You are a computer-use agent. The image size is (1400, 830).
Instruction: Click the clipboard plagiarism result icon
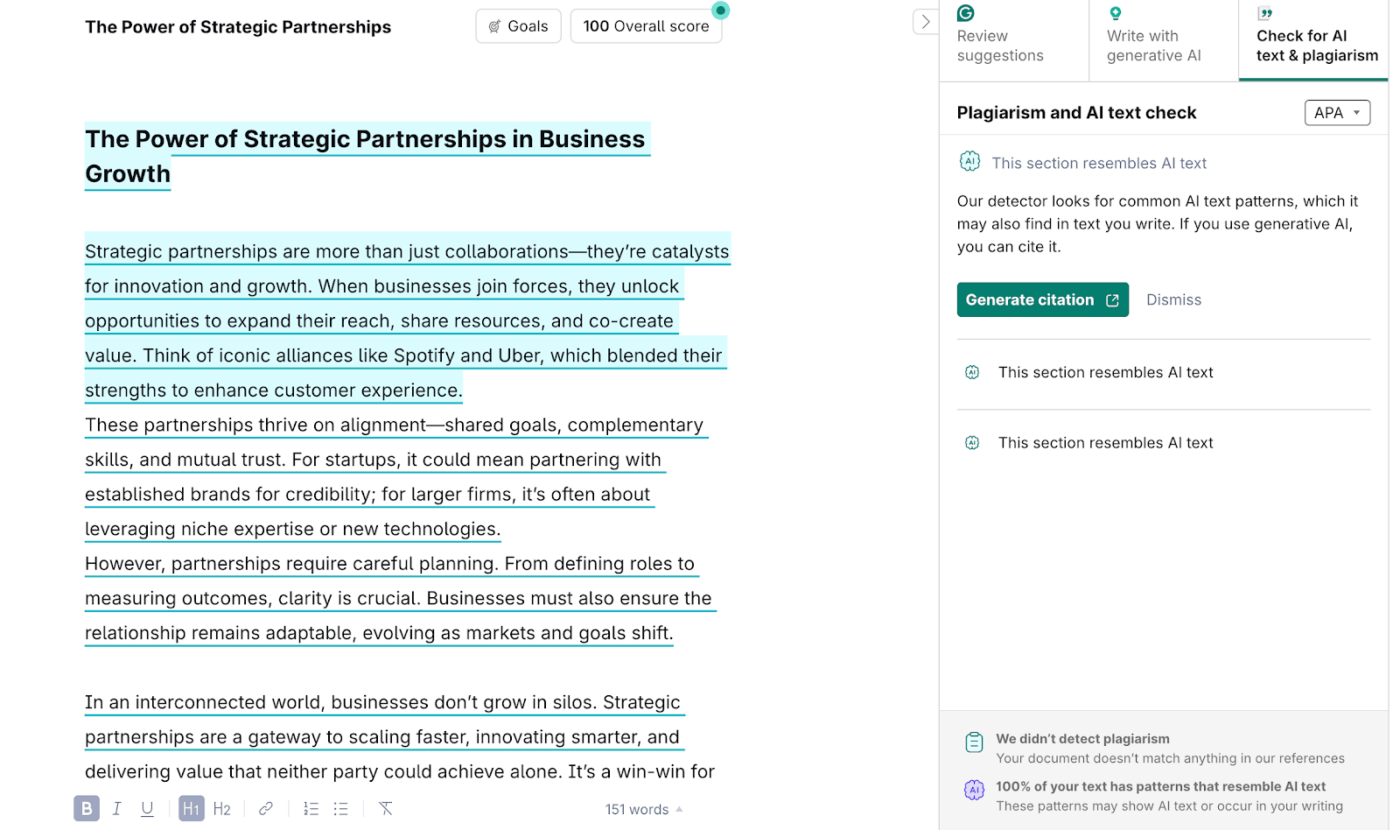tap(974, 742)
